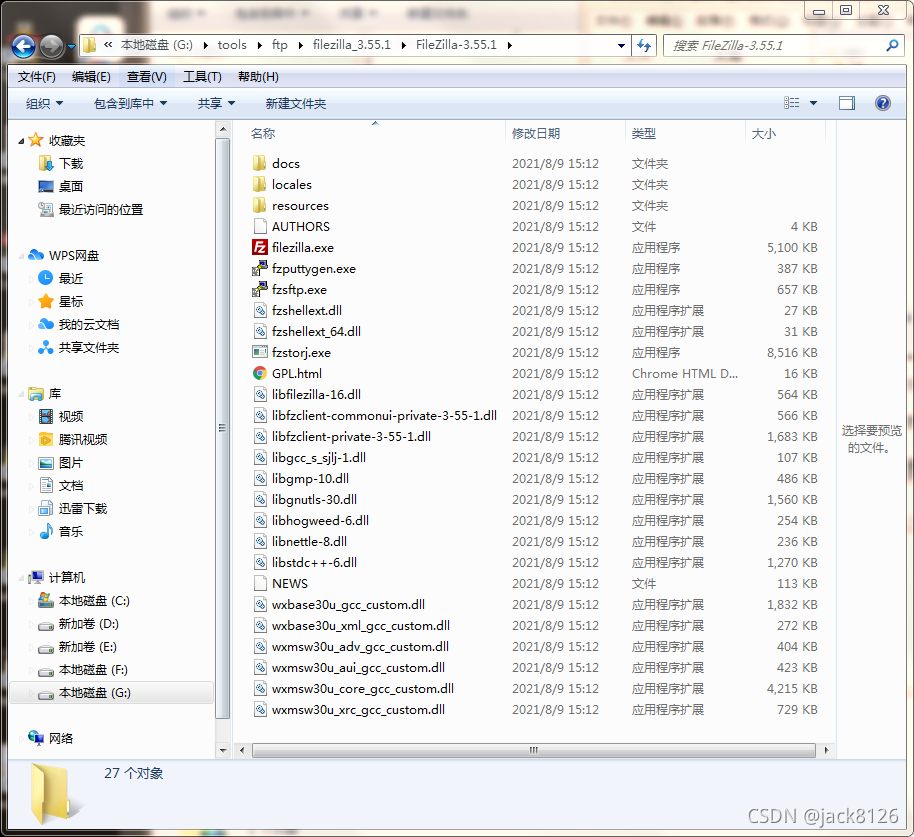The width and height of the screenshot is (914, 837).
Task: Select the GPL.html Chrome icon
Action: tap(259, 373)
